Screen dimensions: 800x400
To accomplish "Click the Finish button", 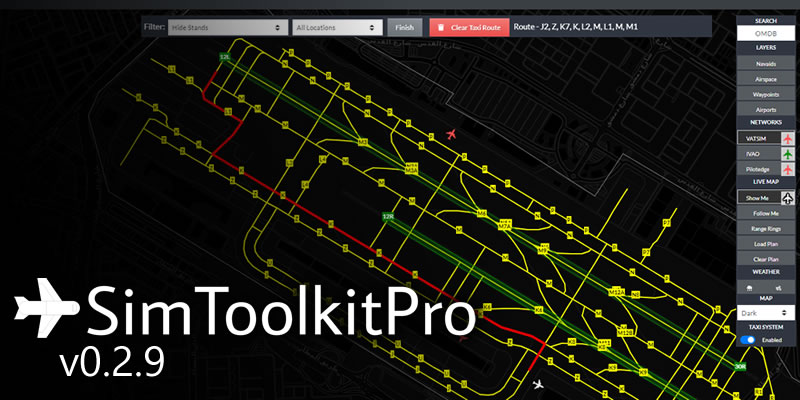I will [405, 28].
